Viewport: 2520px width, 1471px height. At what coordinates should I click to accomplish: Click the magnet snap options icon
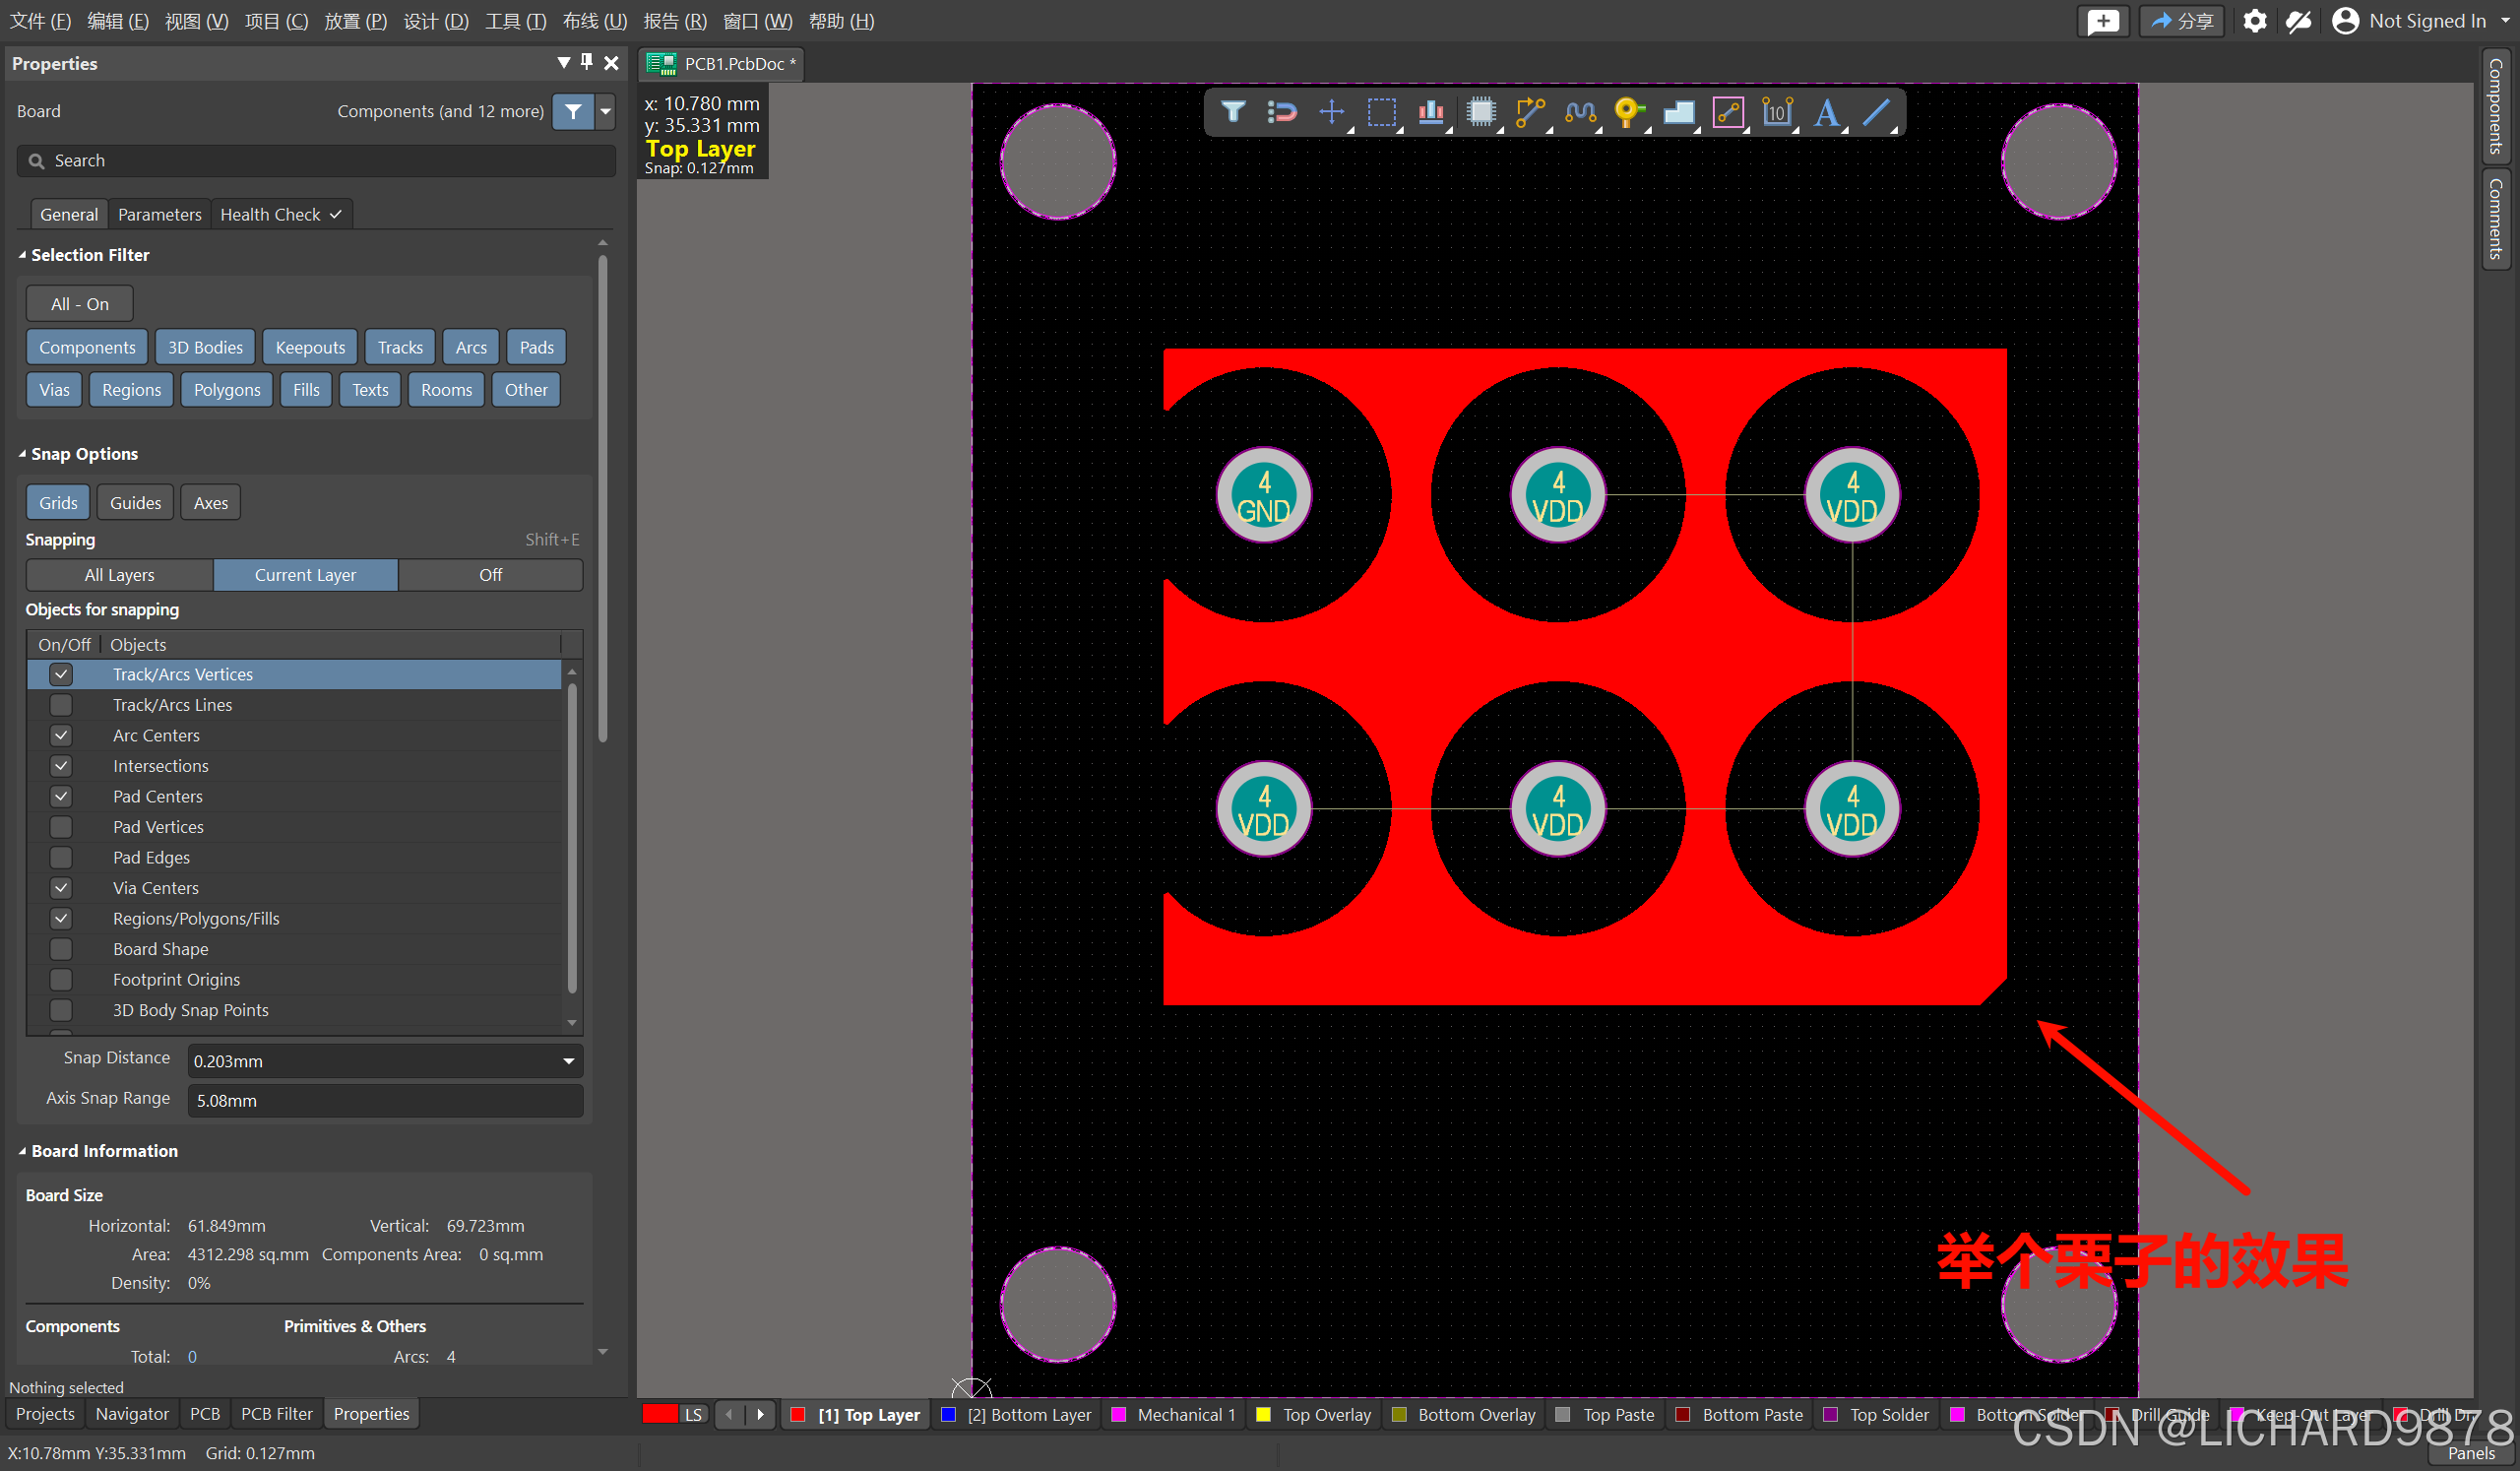1281,111
